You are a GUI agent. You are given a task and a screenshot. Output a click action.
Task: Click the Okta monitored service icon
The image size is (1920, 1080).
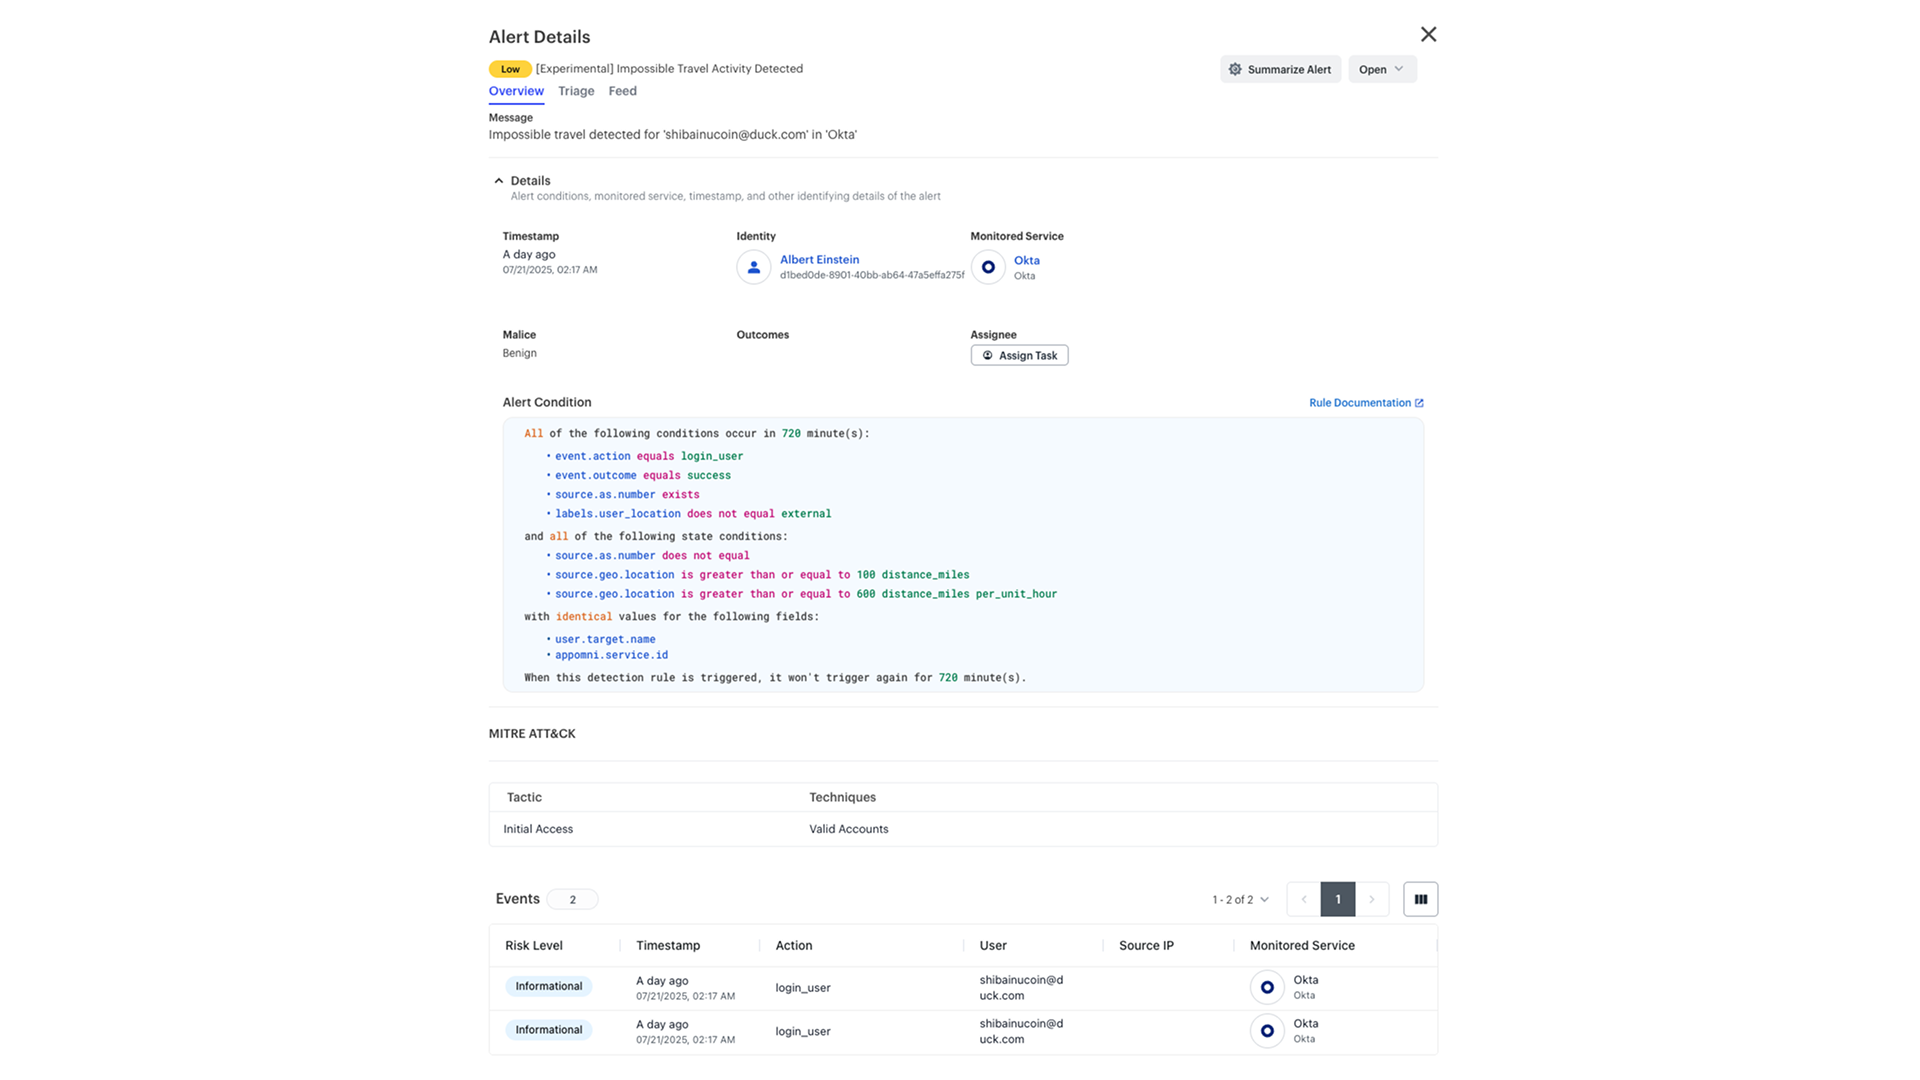[x=987, y=267]
